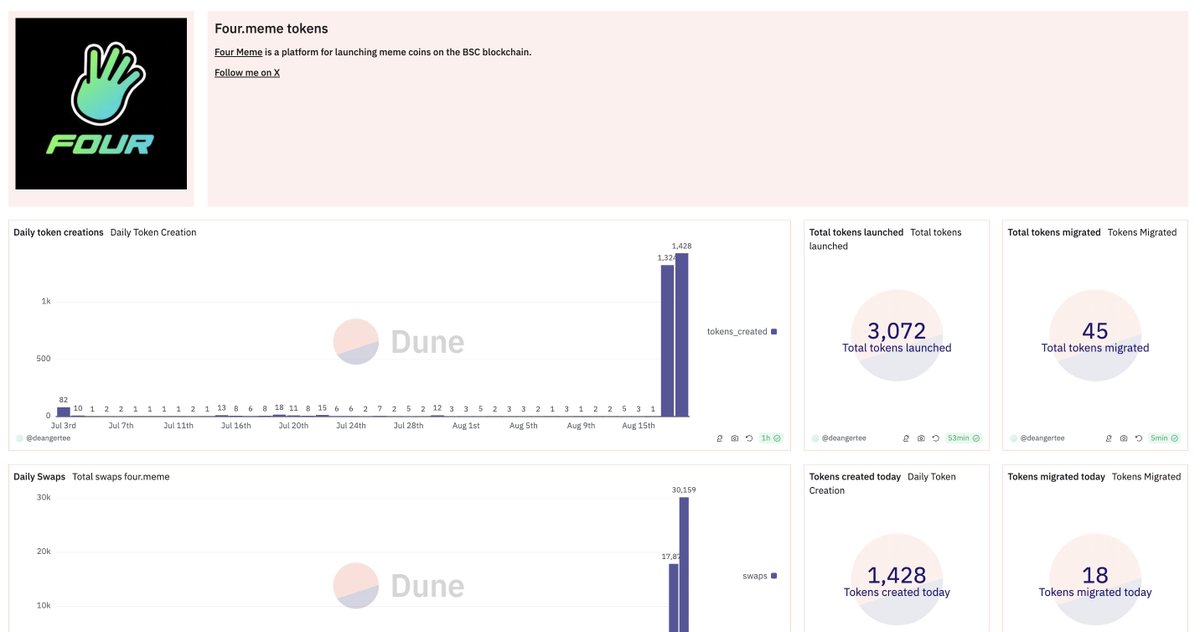The width and height of the screenshot is (1200, 632).
Task: Toggle the tokens_created legend entry
Action: [x=742, y=331]
